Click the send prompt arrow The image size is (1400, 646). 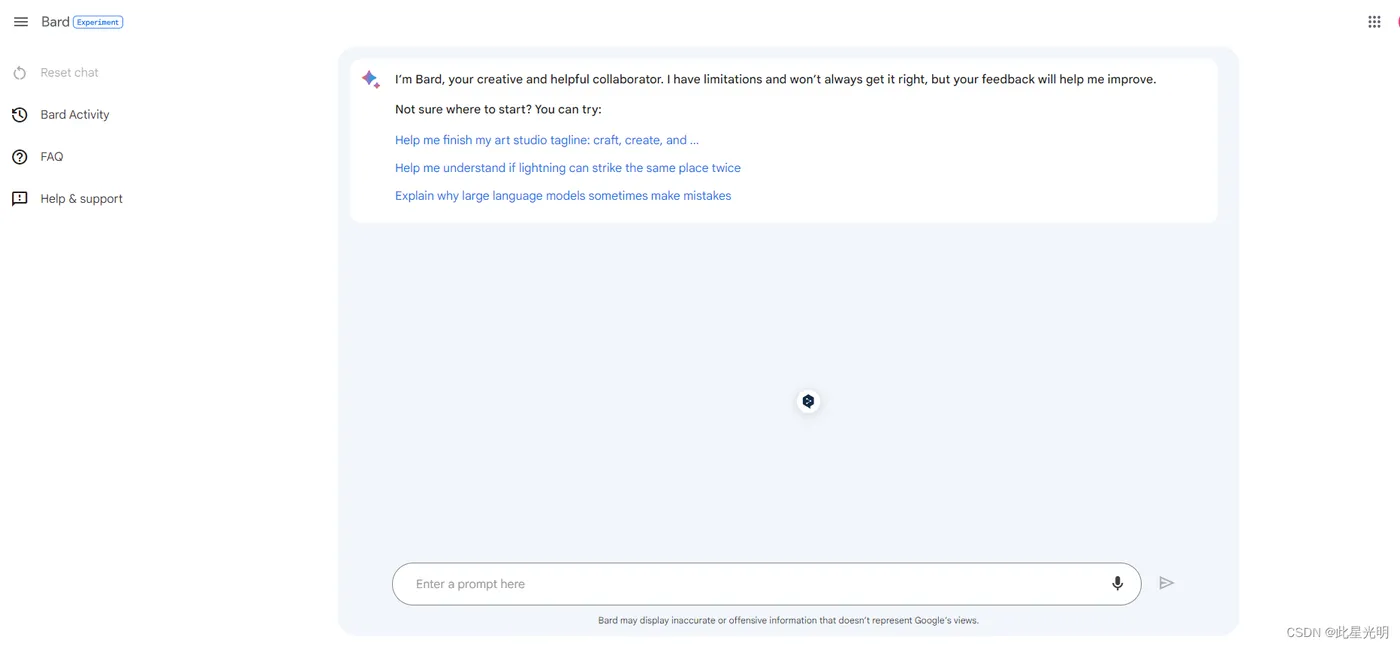coord(1166,583)
